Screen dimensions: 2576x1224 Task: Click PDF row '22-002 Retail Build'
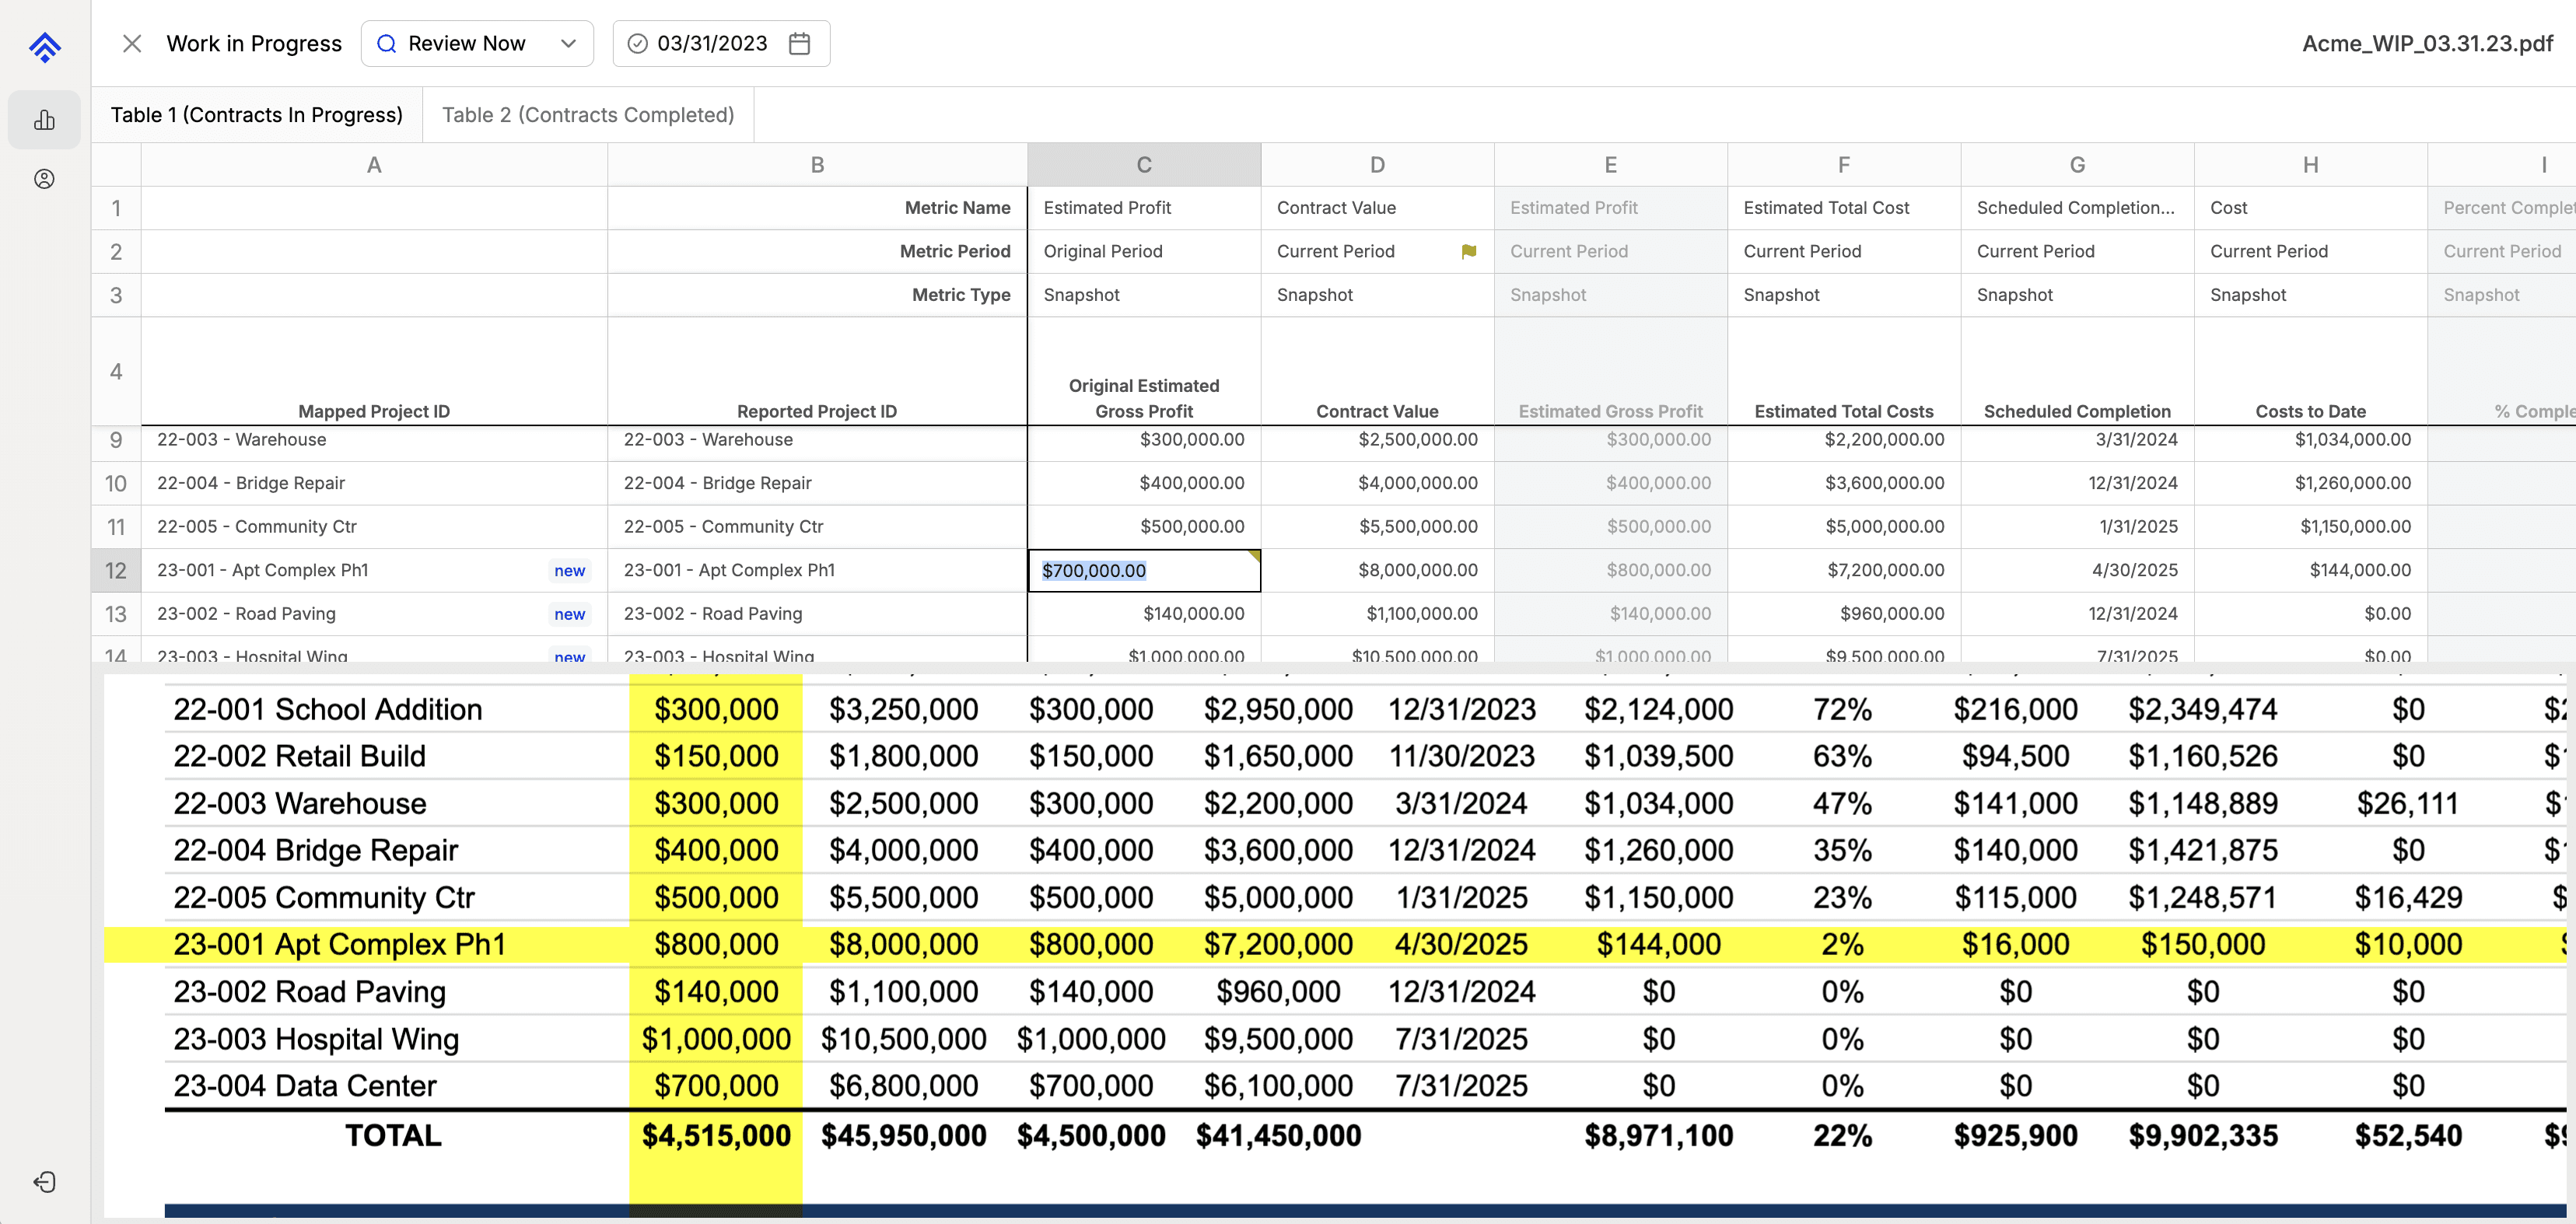point(299,756)
